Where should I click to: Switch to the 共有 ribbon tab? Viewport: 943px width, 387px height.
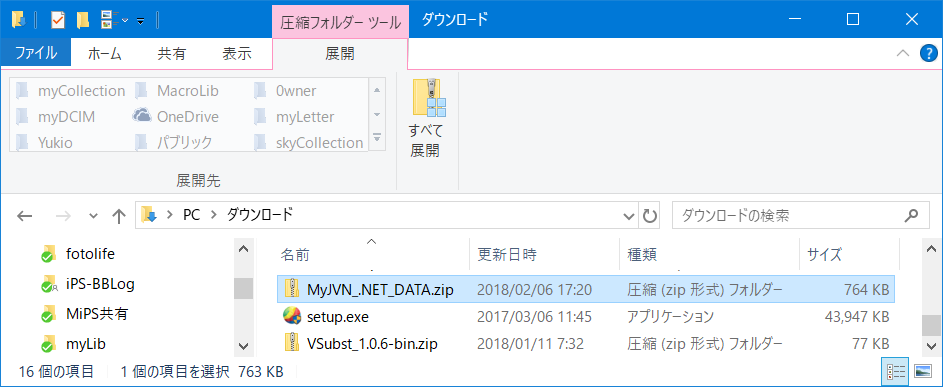pos(171,54)
